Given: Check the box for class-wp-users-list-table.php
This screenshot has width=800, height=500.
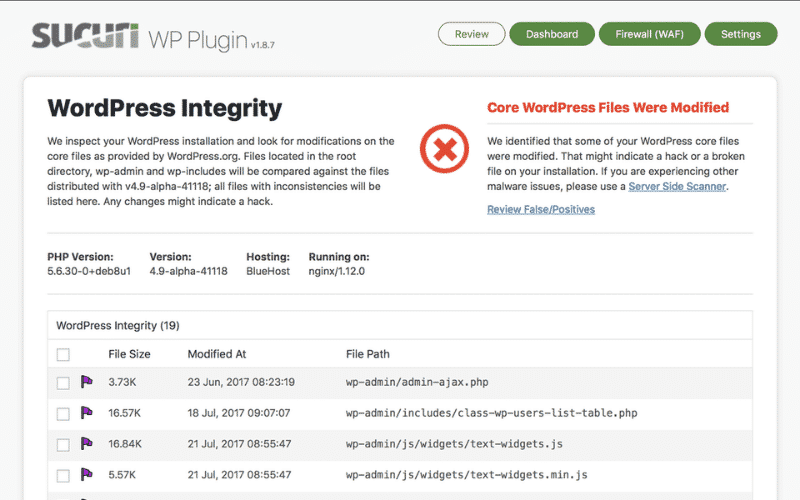Looking at the screenshot, I should pos(63,414).
